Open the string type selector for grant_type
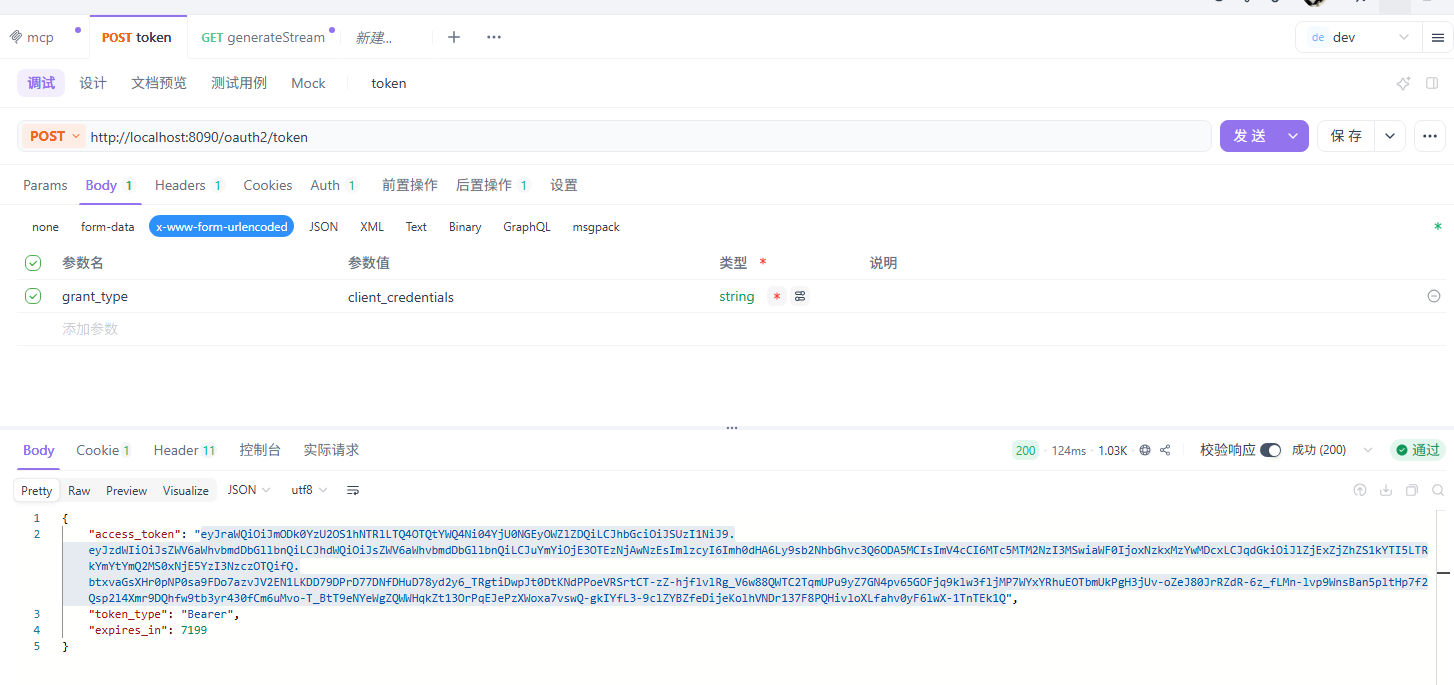Viewport: 1454px width, 685px height. (x=737, y=297)
